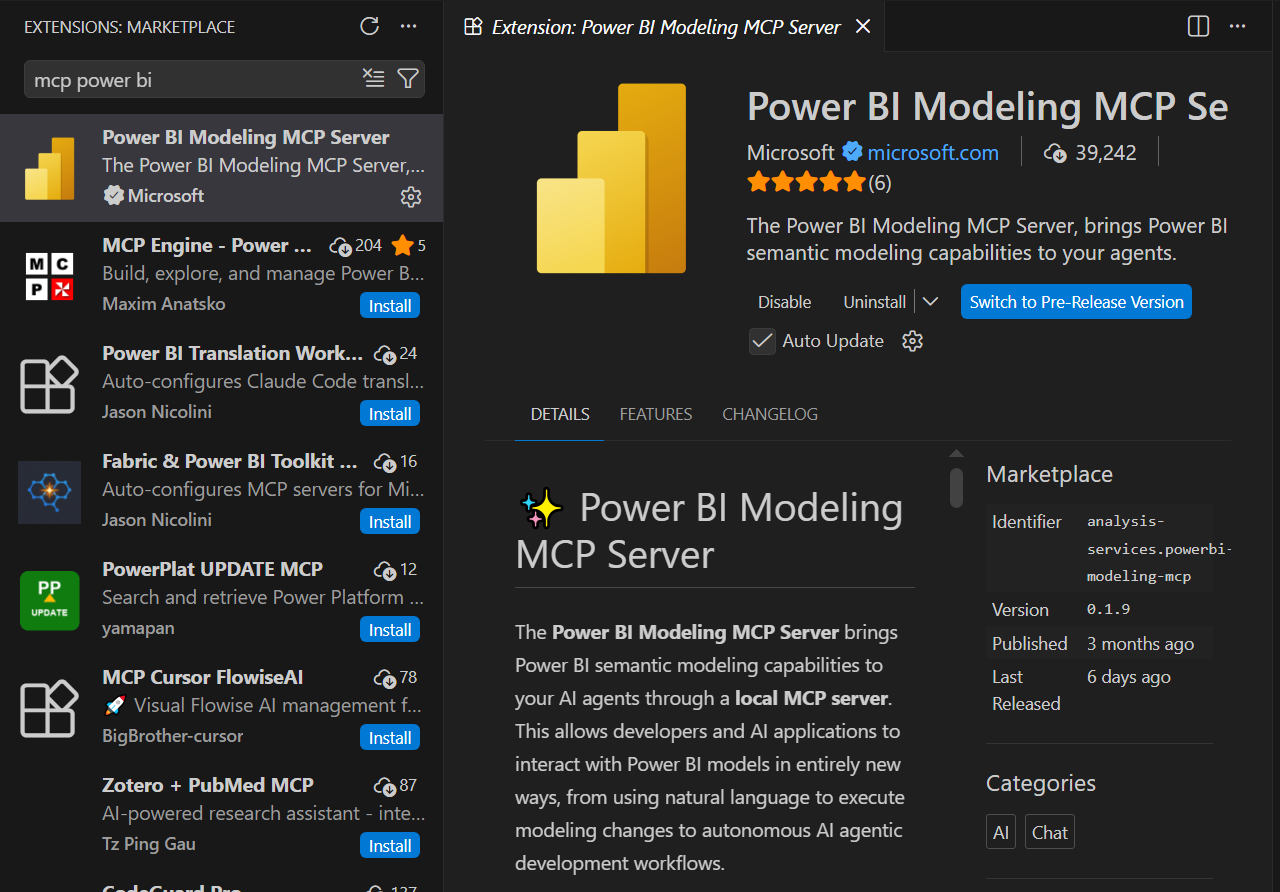Click the version number 0.1.9
The width and height of the screenshot is (1280, 892).
coord(1109,609)
